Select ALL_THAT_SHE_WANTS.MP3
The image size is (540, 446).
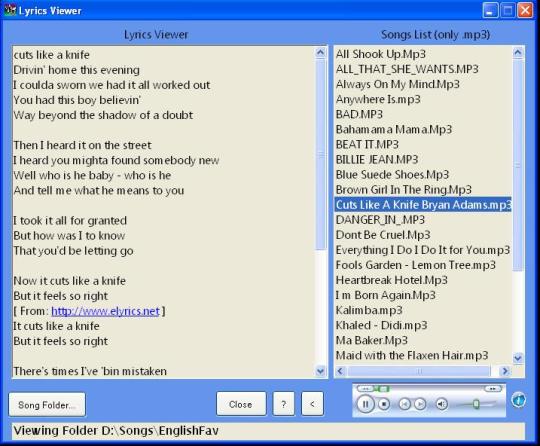pos(423,69)
